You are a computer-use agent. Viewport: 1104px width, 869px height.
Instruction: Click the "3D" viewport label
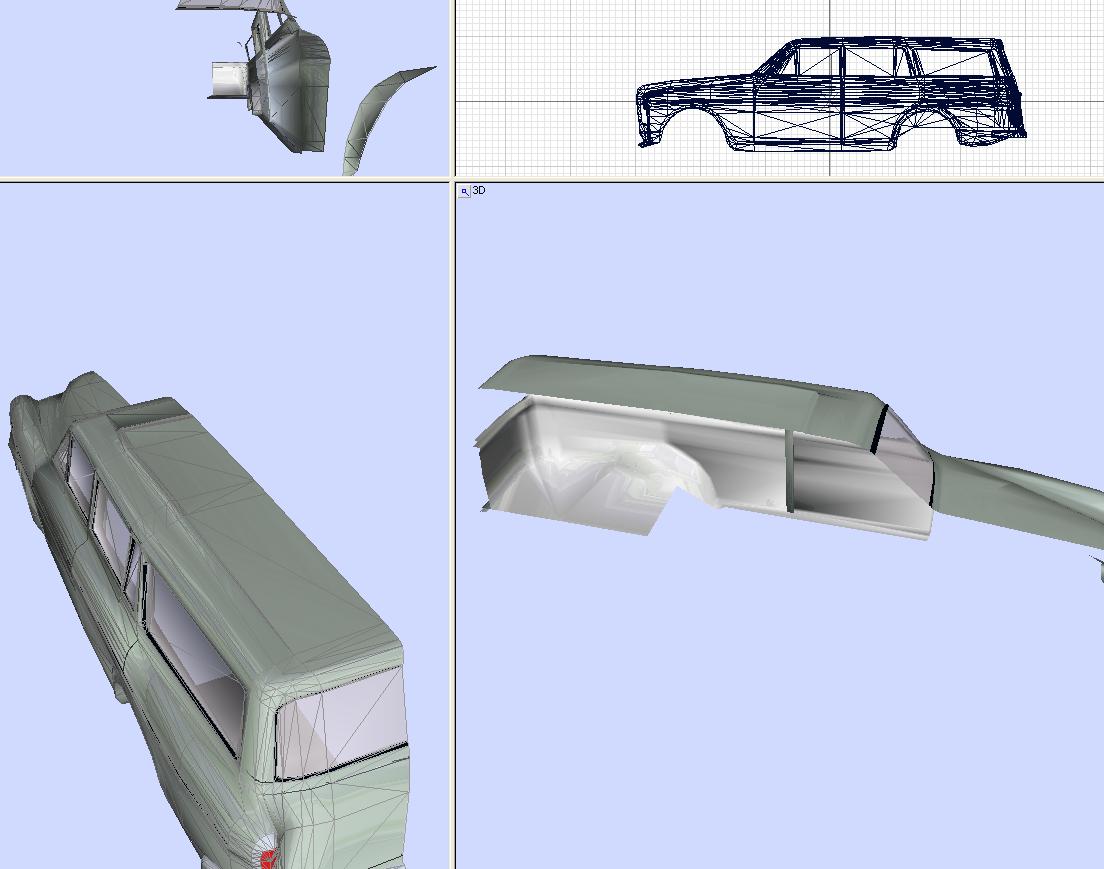coord(479,190)
